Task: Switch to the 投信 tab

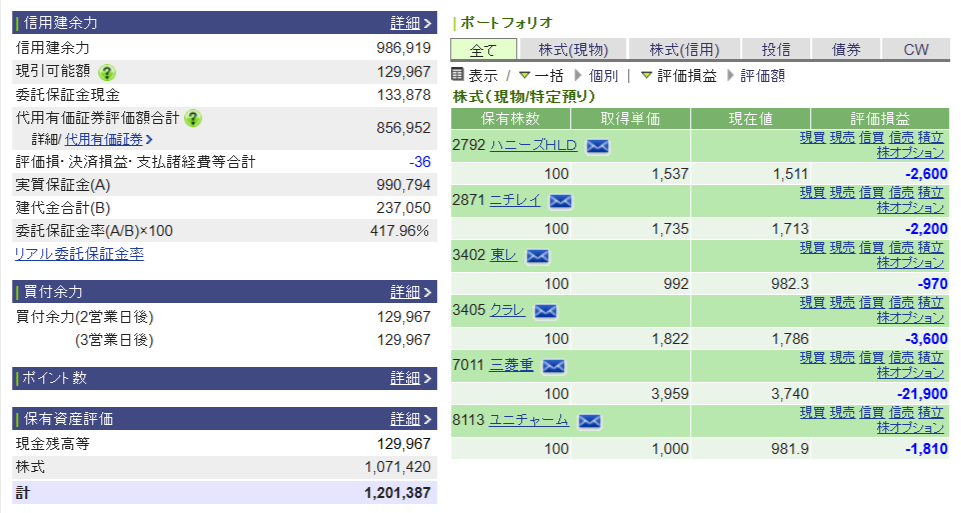Action: pos(776,50)
